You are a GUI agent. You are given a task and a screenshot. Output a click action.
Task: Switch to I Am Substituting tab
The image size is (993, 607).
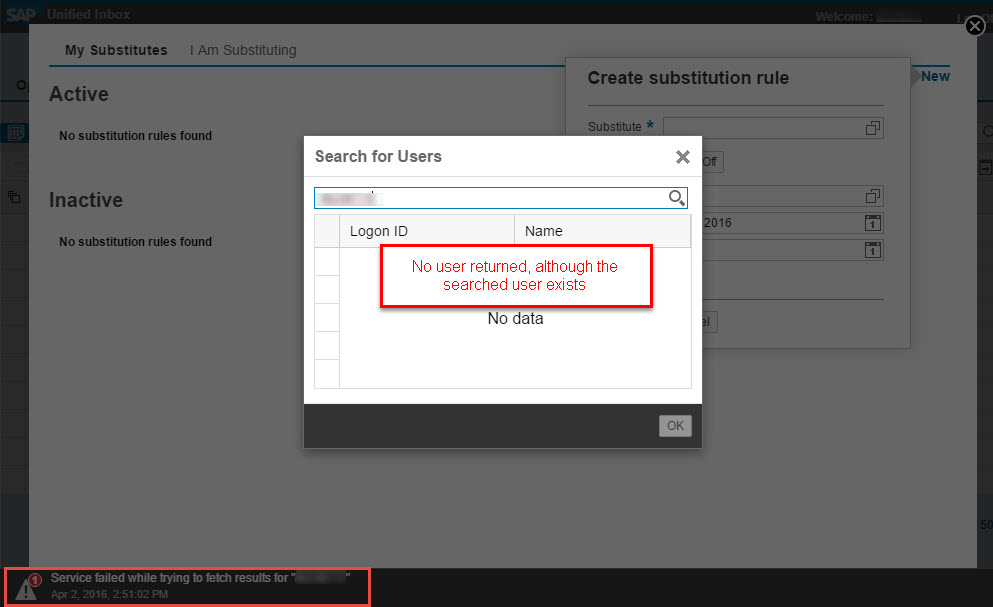click(243, 50)
